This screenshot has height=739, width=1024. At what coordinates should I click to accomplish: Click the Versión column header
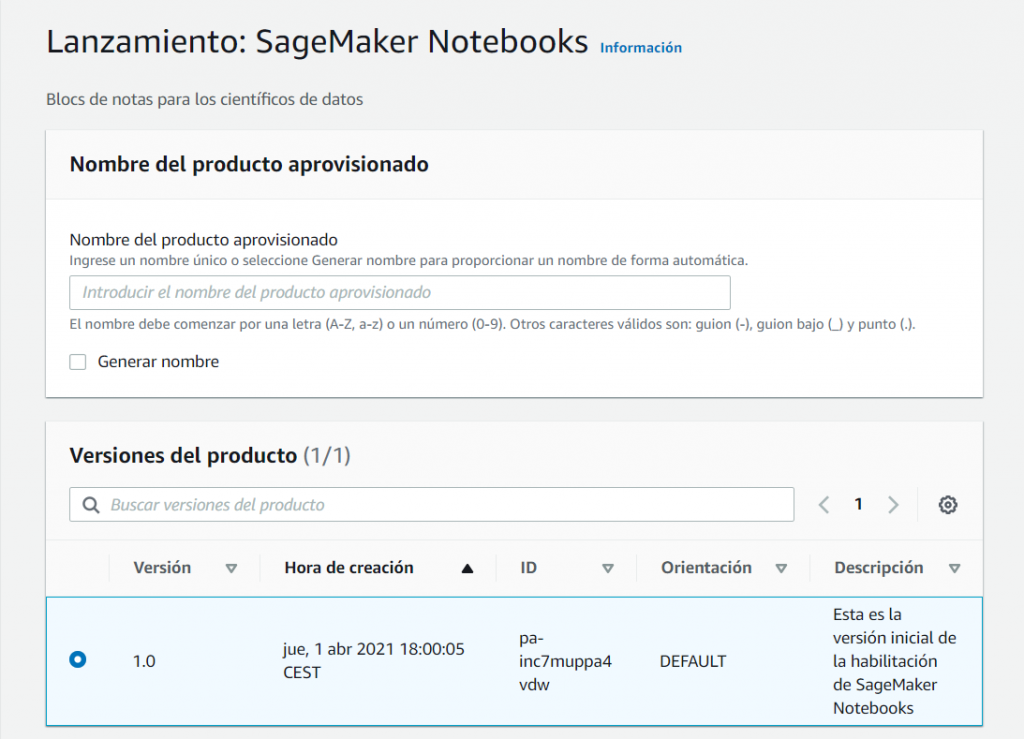(x=162, y=567)
